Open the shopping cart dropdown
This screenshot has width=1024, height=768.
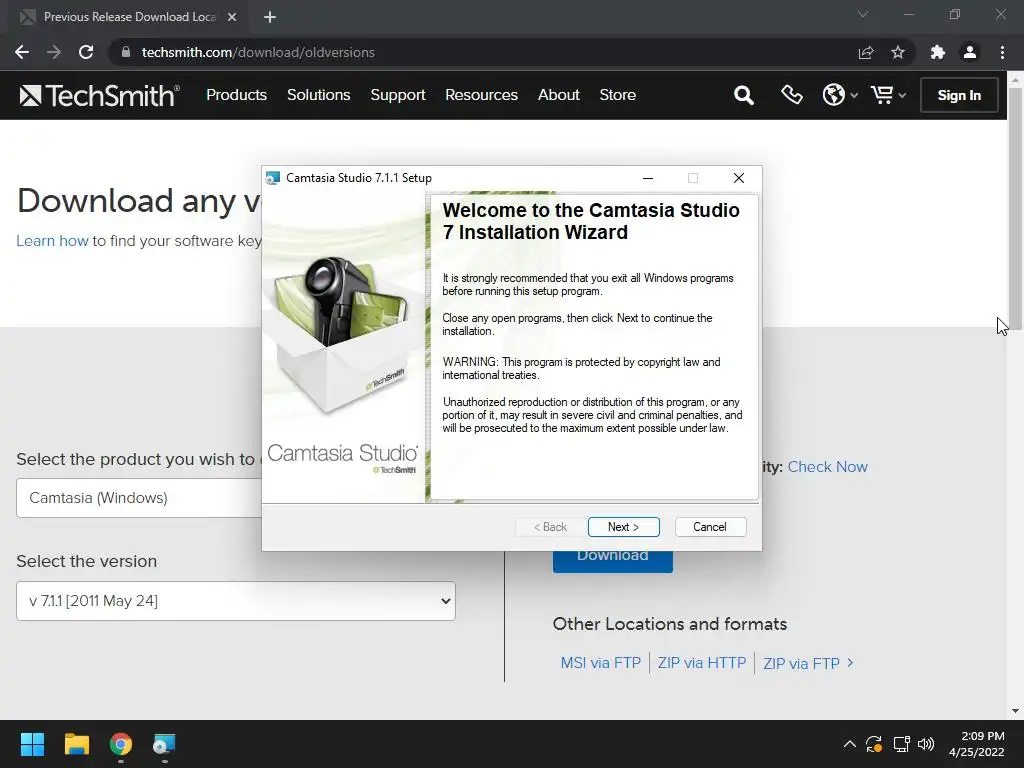pos(888,95)
